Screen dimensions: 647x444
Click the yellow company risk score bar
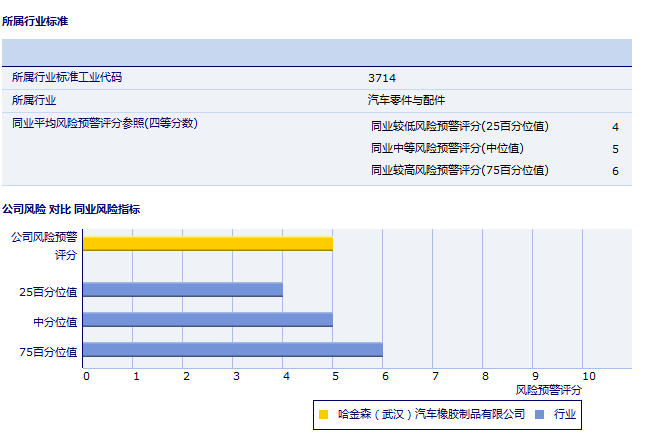click(x=207, y=243)
